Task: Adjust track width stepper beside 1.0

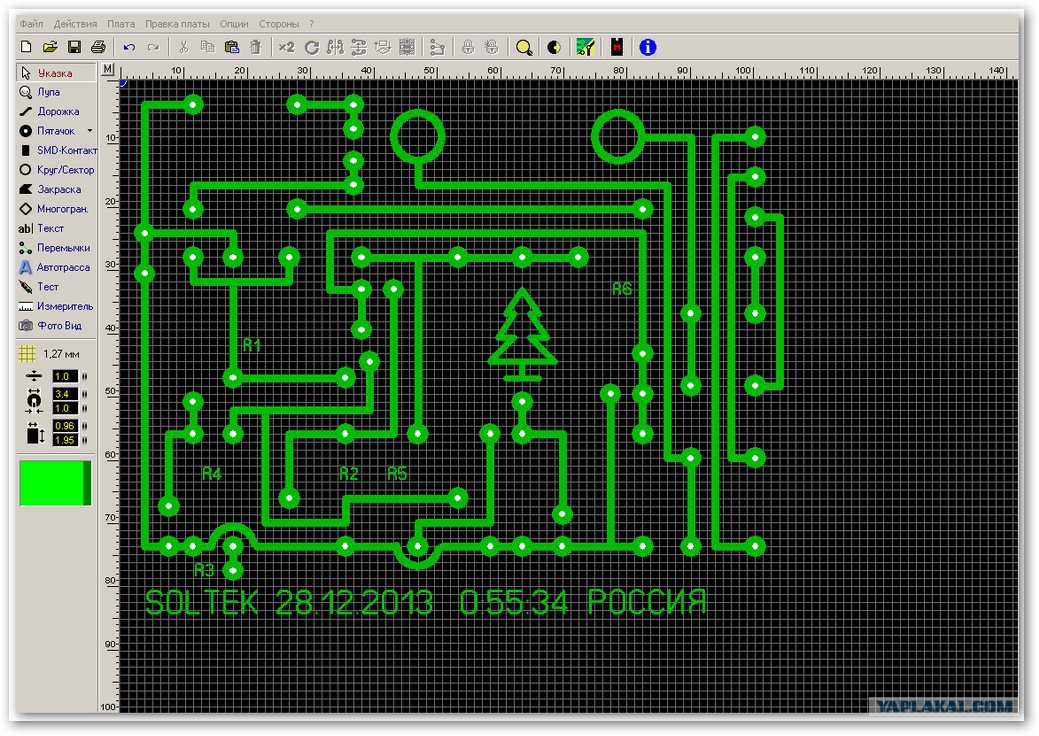Action: (84, 376)
